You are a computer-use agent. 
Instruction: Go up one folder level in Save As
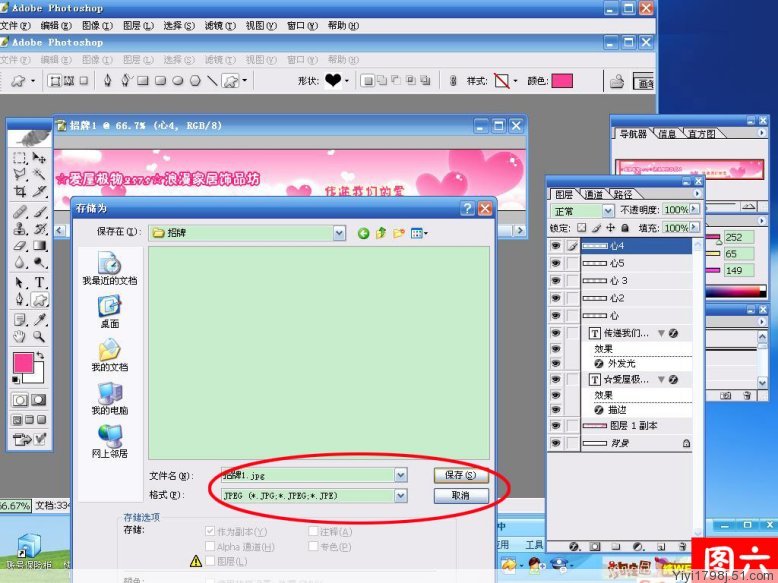381,233
